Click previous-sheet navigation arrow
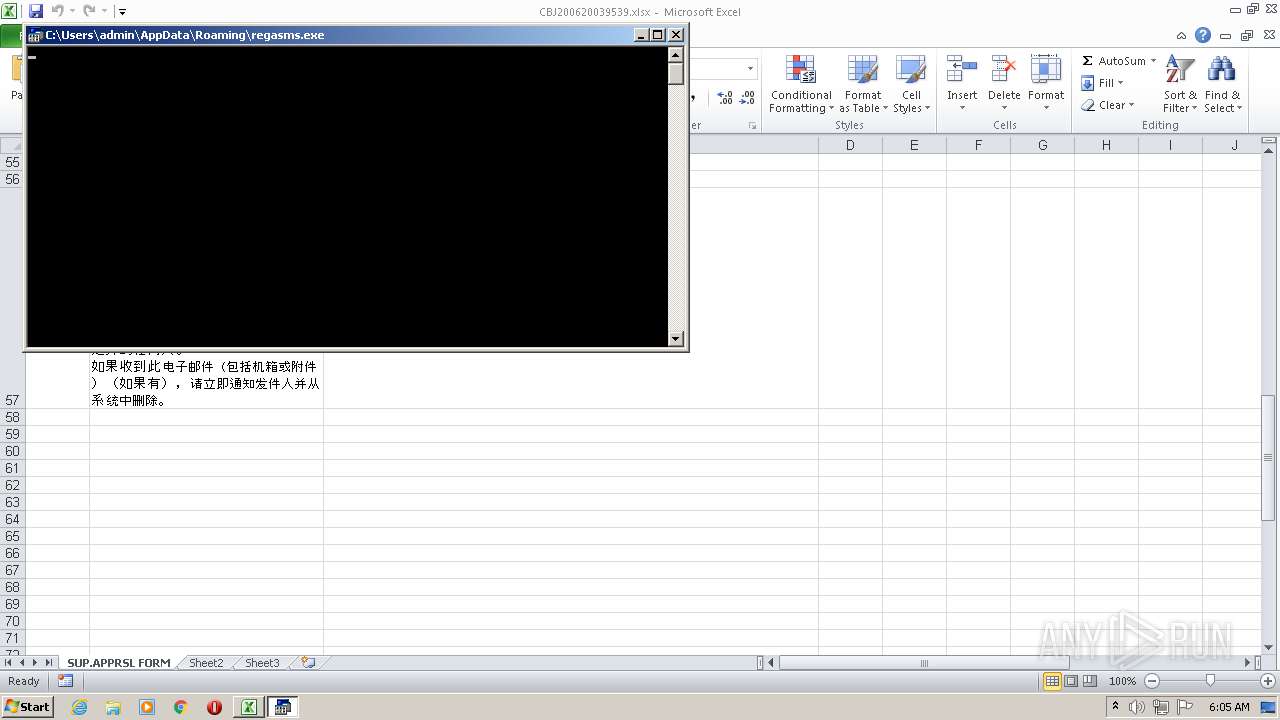Screen dimensions: 1280x720 click(x=22, y=662)
